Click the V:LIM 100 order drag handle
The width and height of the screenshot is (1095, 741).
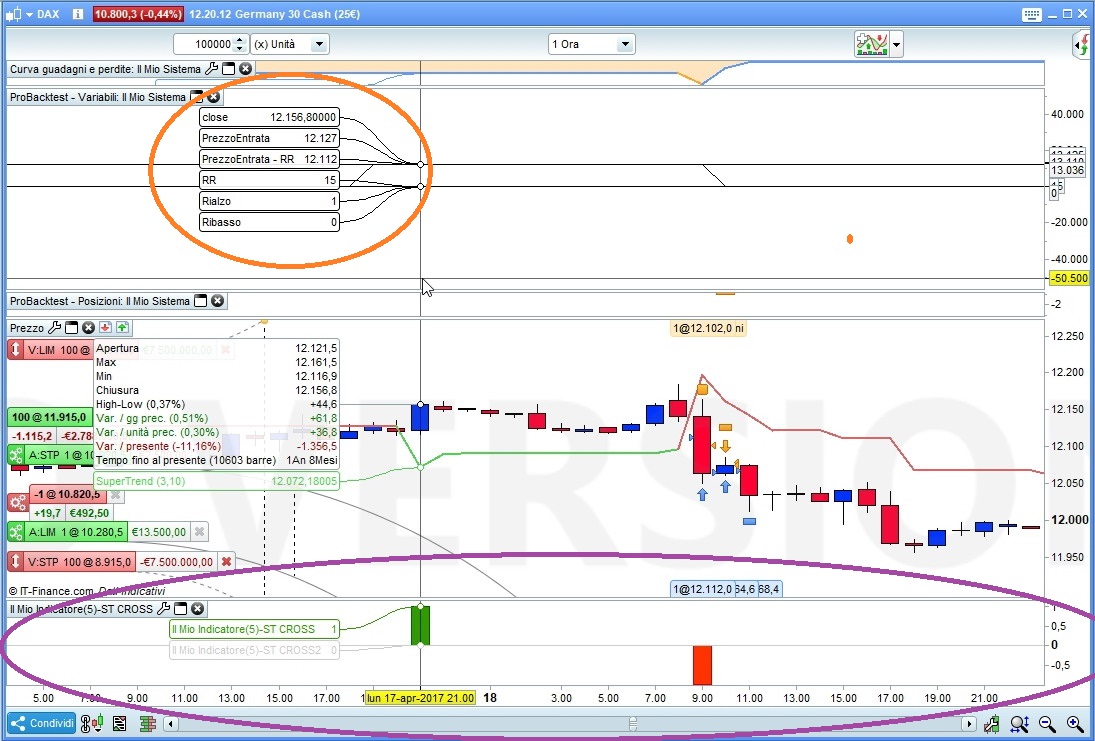(x=16, y=350)
